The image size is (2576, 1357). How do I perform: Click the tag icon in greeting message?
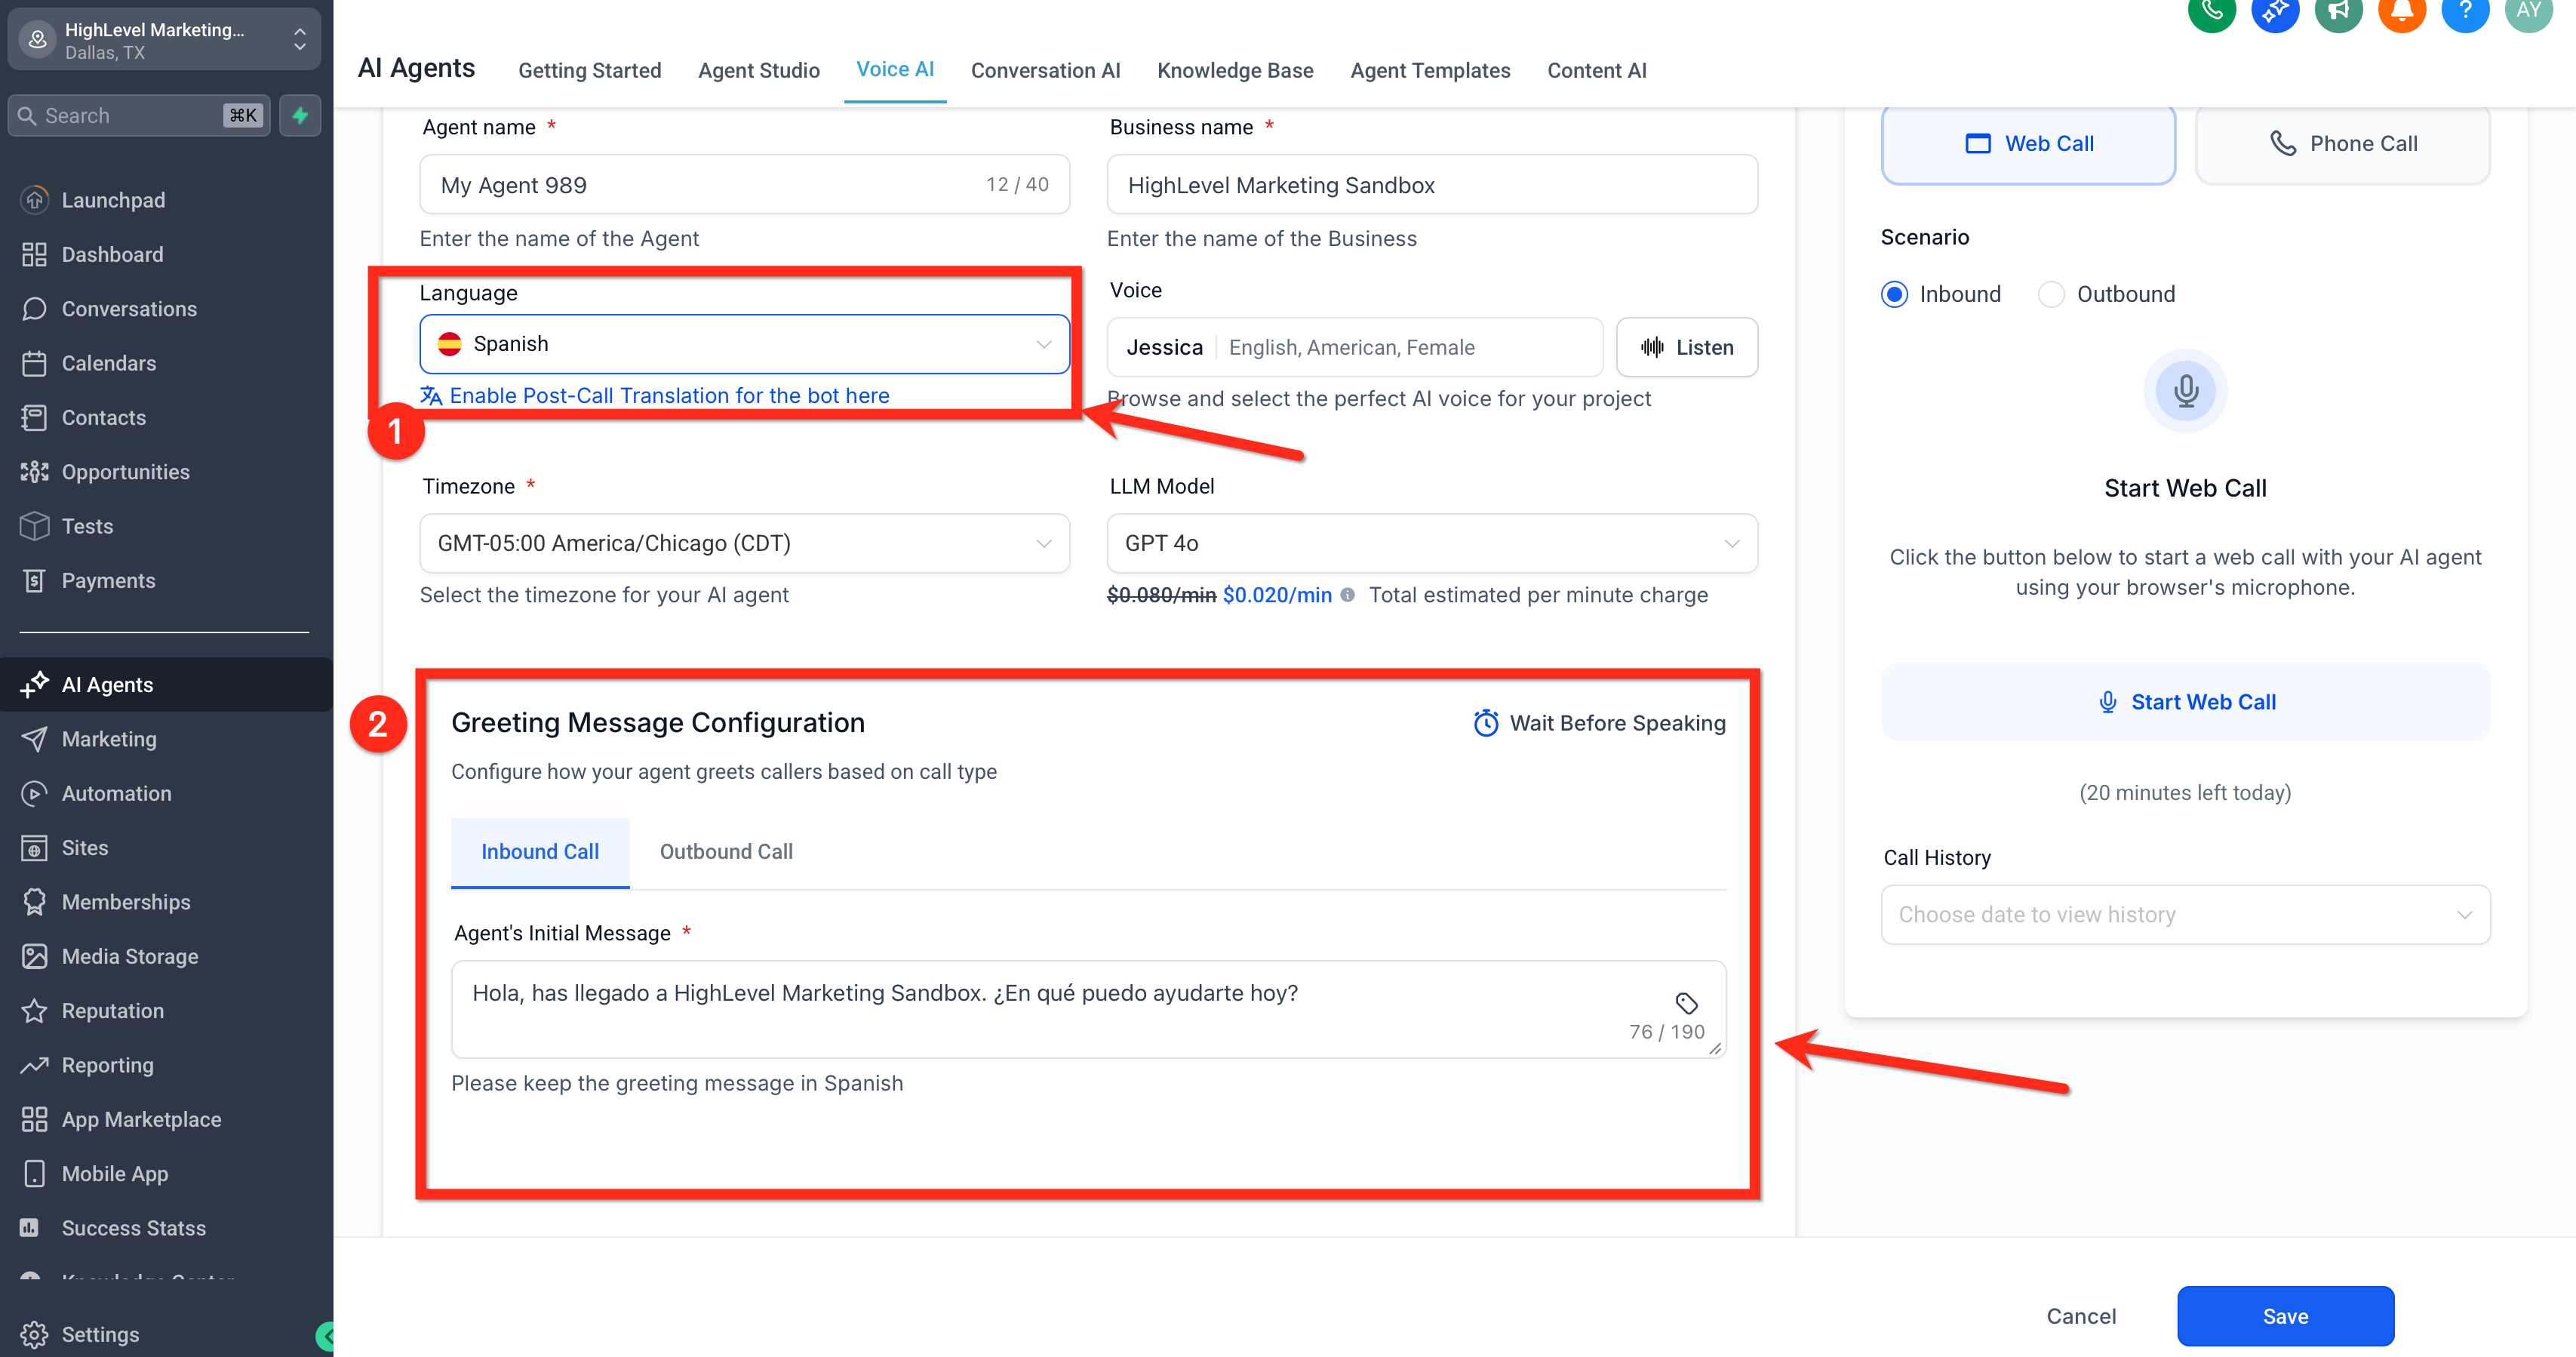pos(1686,1002)
